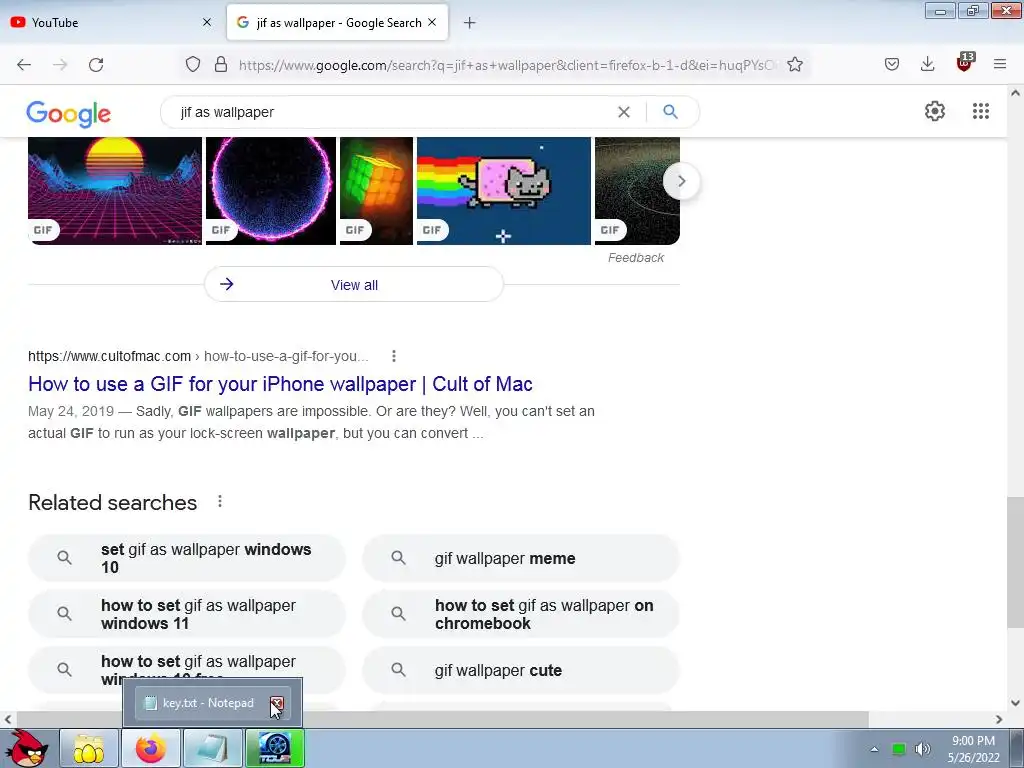The width and height of the screenshot is (1024, 768).
Task: Close the Google Search tab
Action: 432,22
